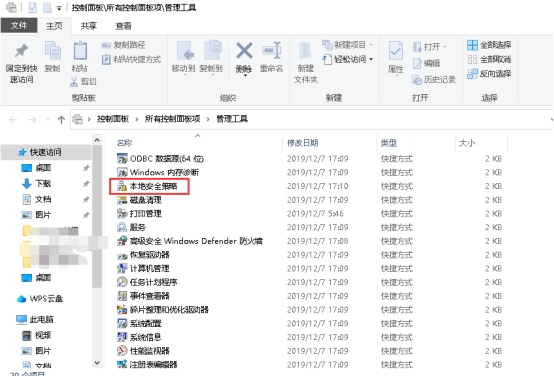Select 服务 shortcut

(x=131, y=227)
